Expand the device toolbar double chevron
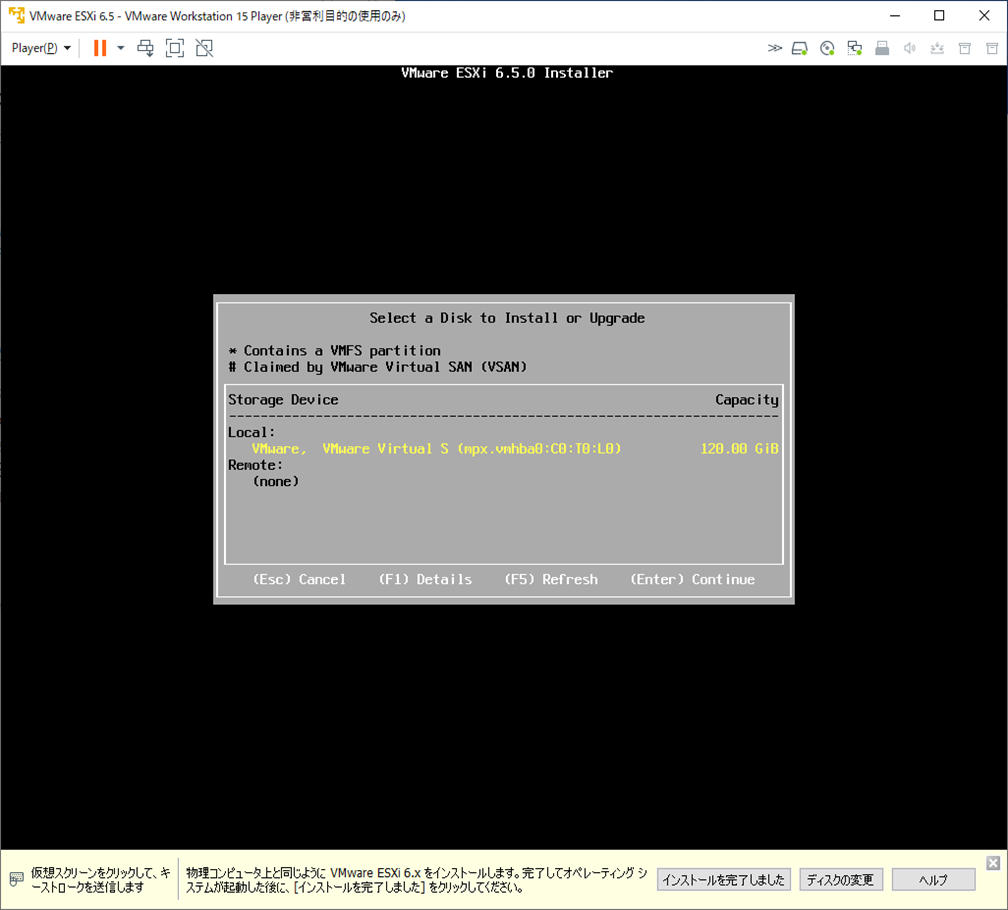The width and height of the screenshot is (1008, 910). pos(775,48)
